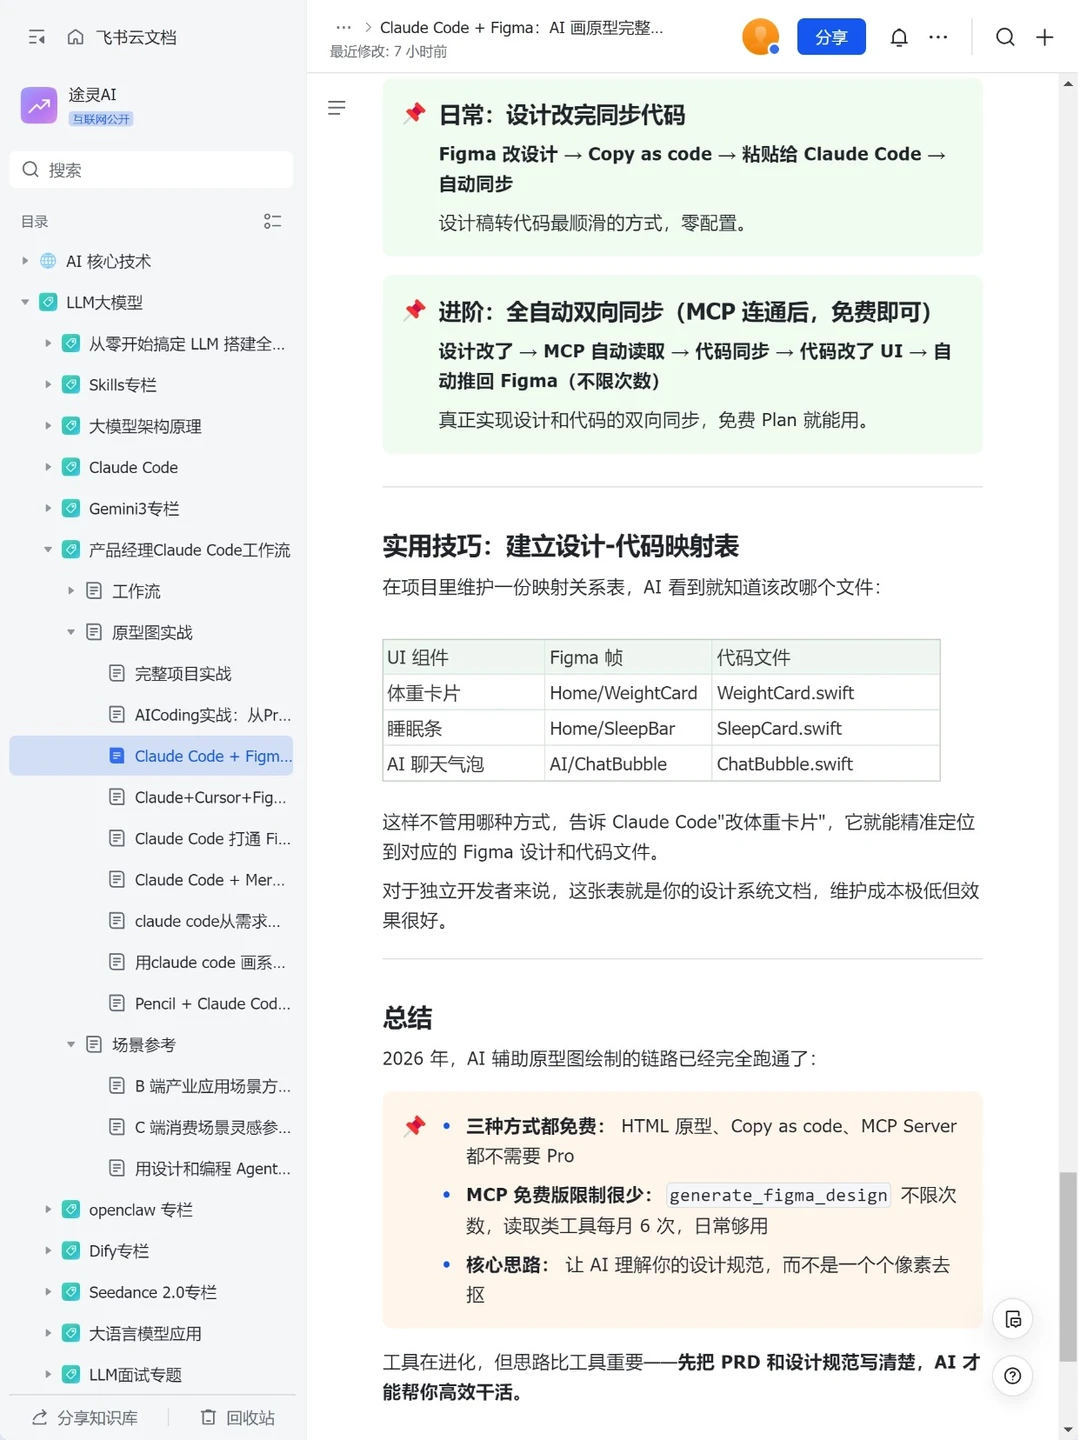Select table cell AI 聊天气泡
Screen dimensions: 1080x1440
464,764
